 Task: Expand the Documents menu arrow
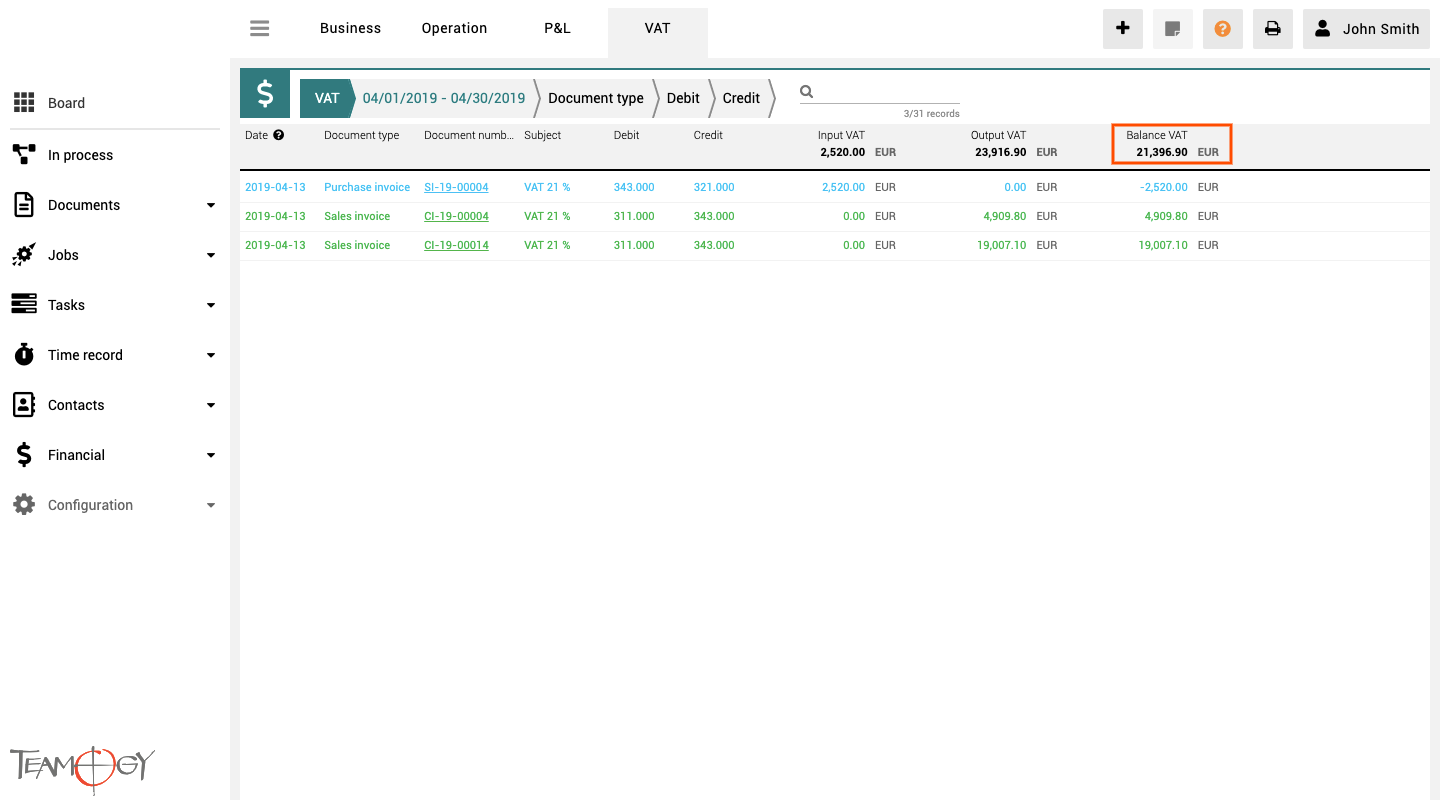click(211, 205)
